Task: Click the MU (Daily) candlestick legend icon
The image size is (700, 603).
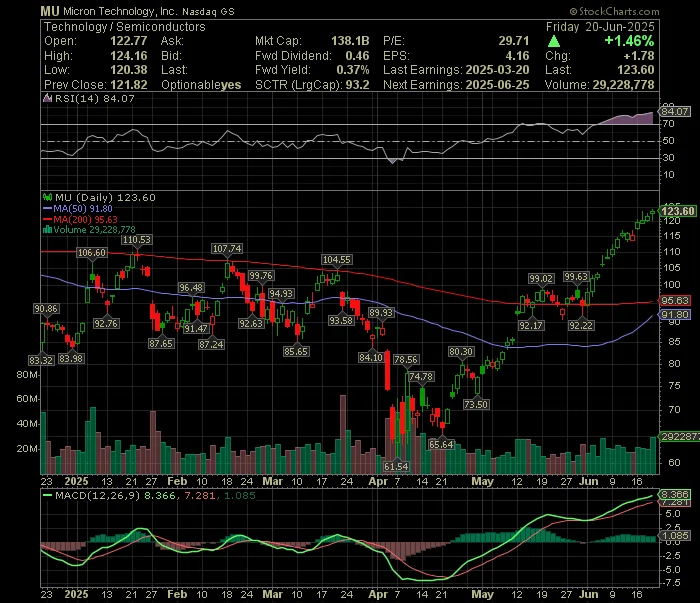Action: 47,197
